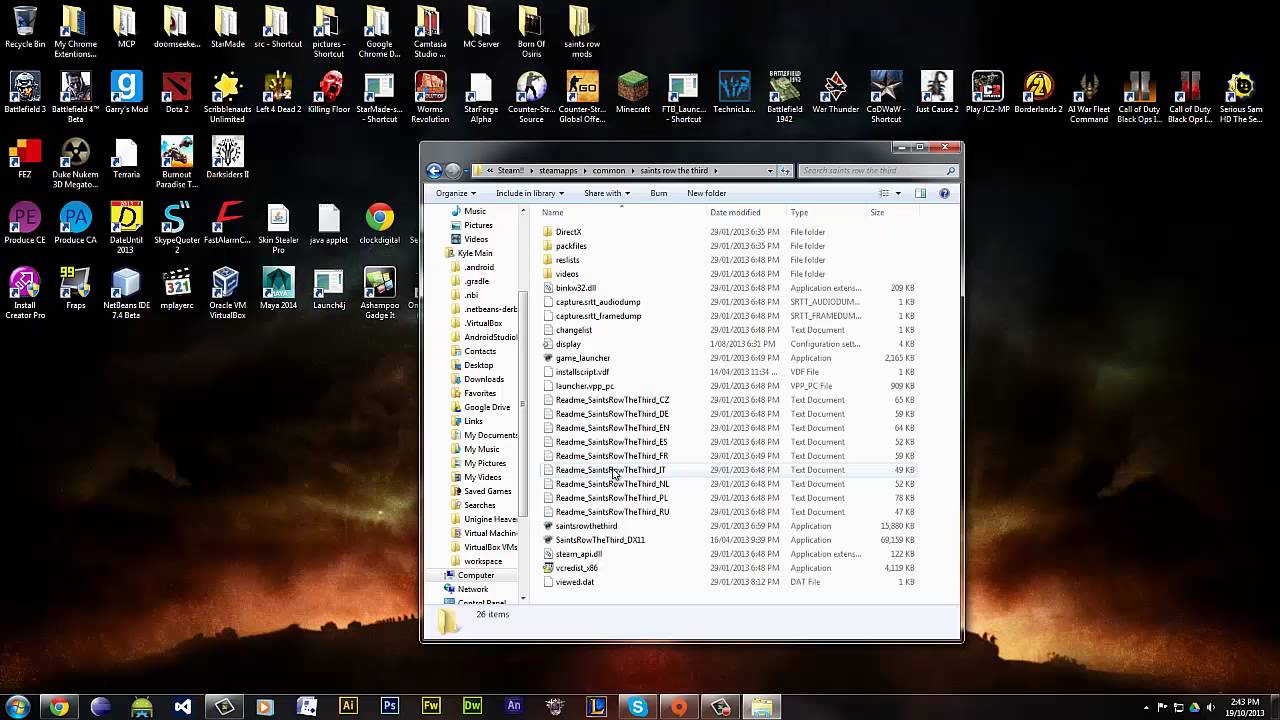The height and width of the screenshot is (720, 1280).
Task: Click the New folder button
Action: point(706,193)
